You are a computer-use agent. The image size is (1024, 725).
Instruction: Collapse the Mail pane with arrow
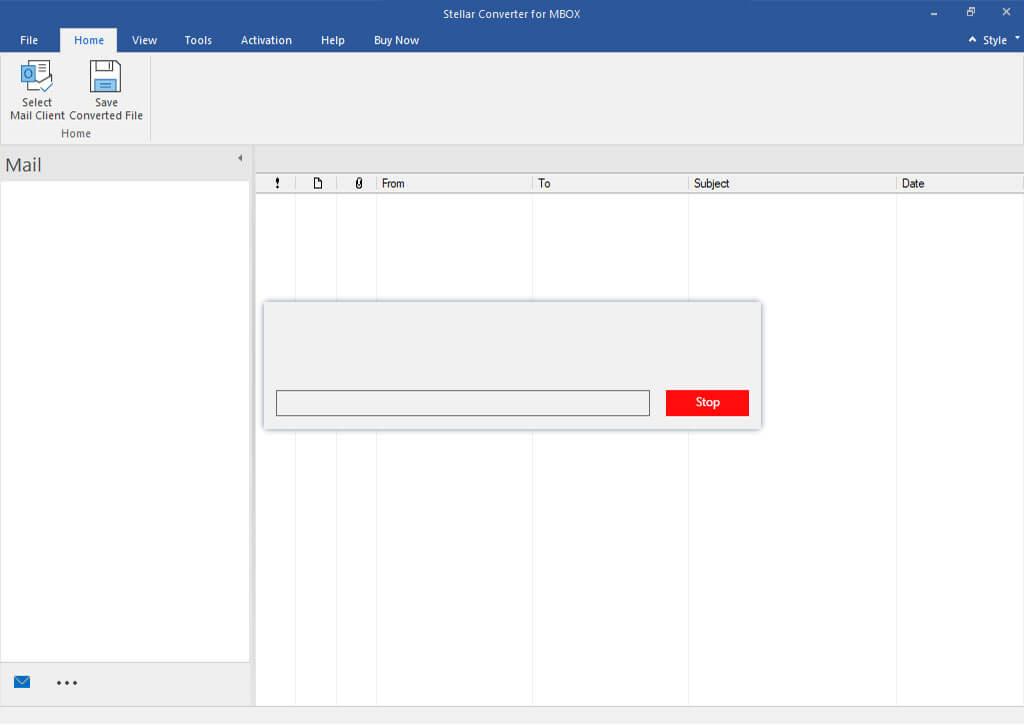pyautogui.click(x=240, y=158)
